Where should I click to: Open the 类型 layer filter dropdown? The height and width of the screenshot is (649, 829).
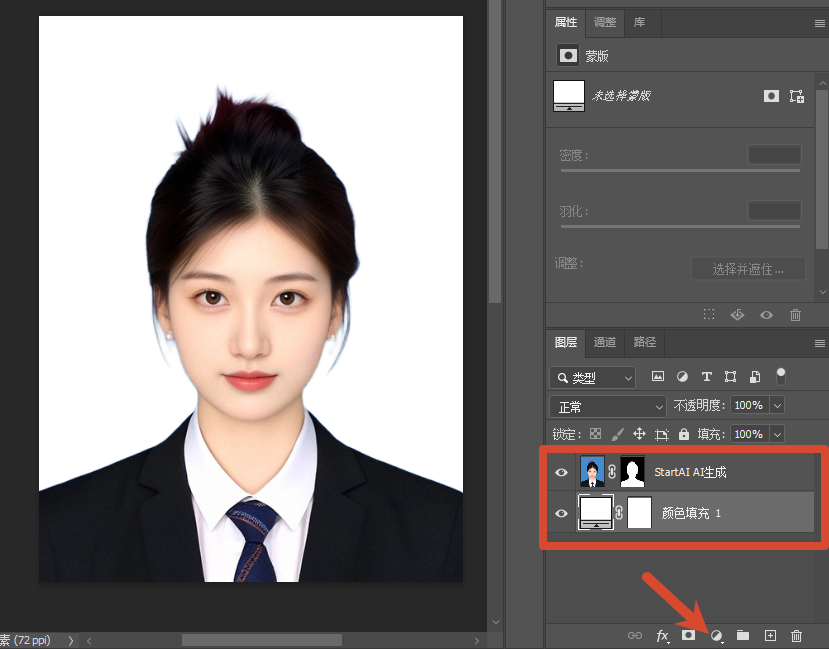click(593, 378)
